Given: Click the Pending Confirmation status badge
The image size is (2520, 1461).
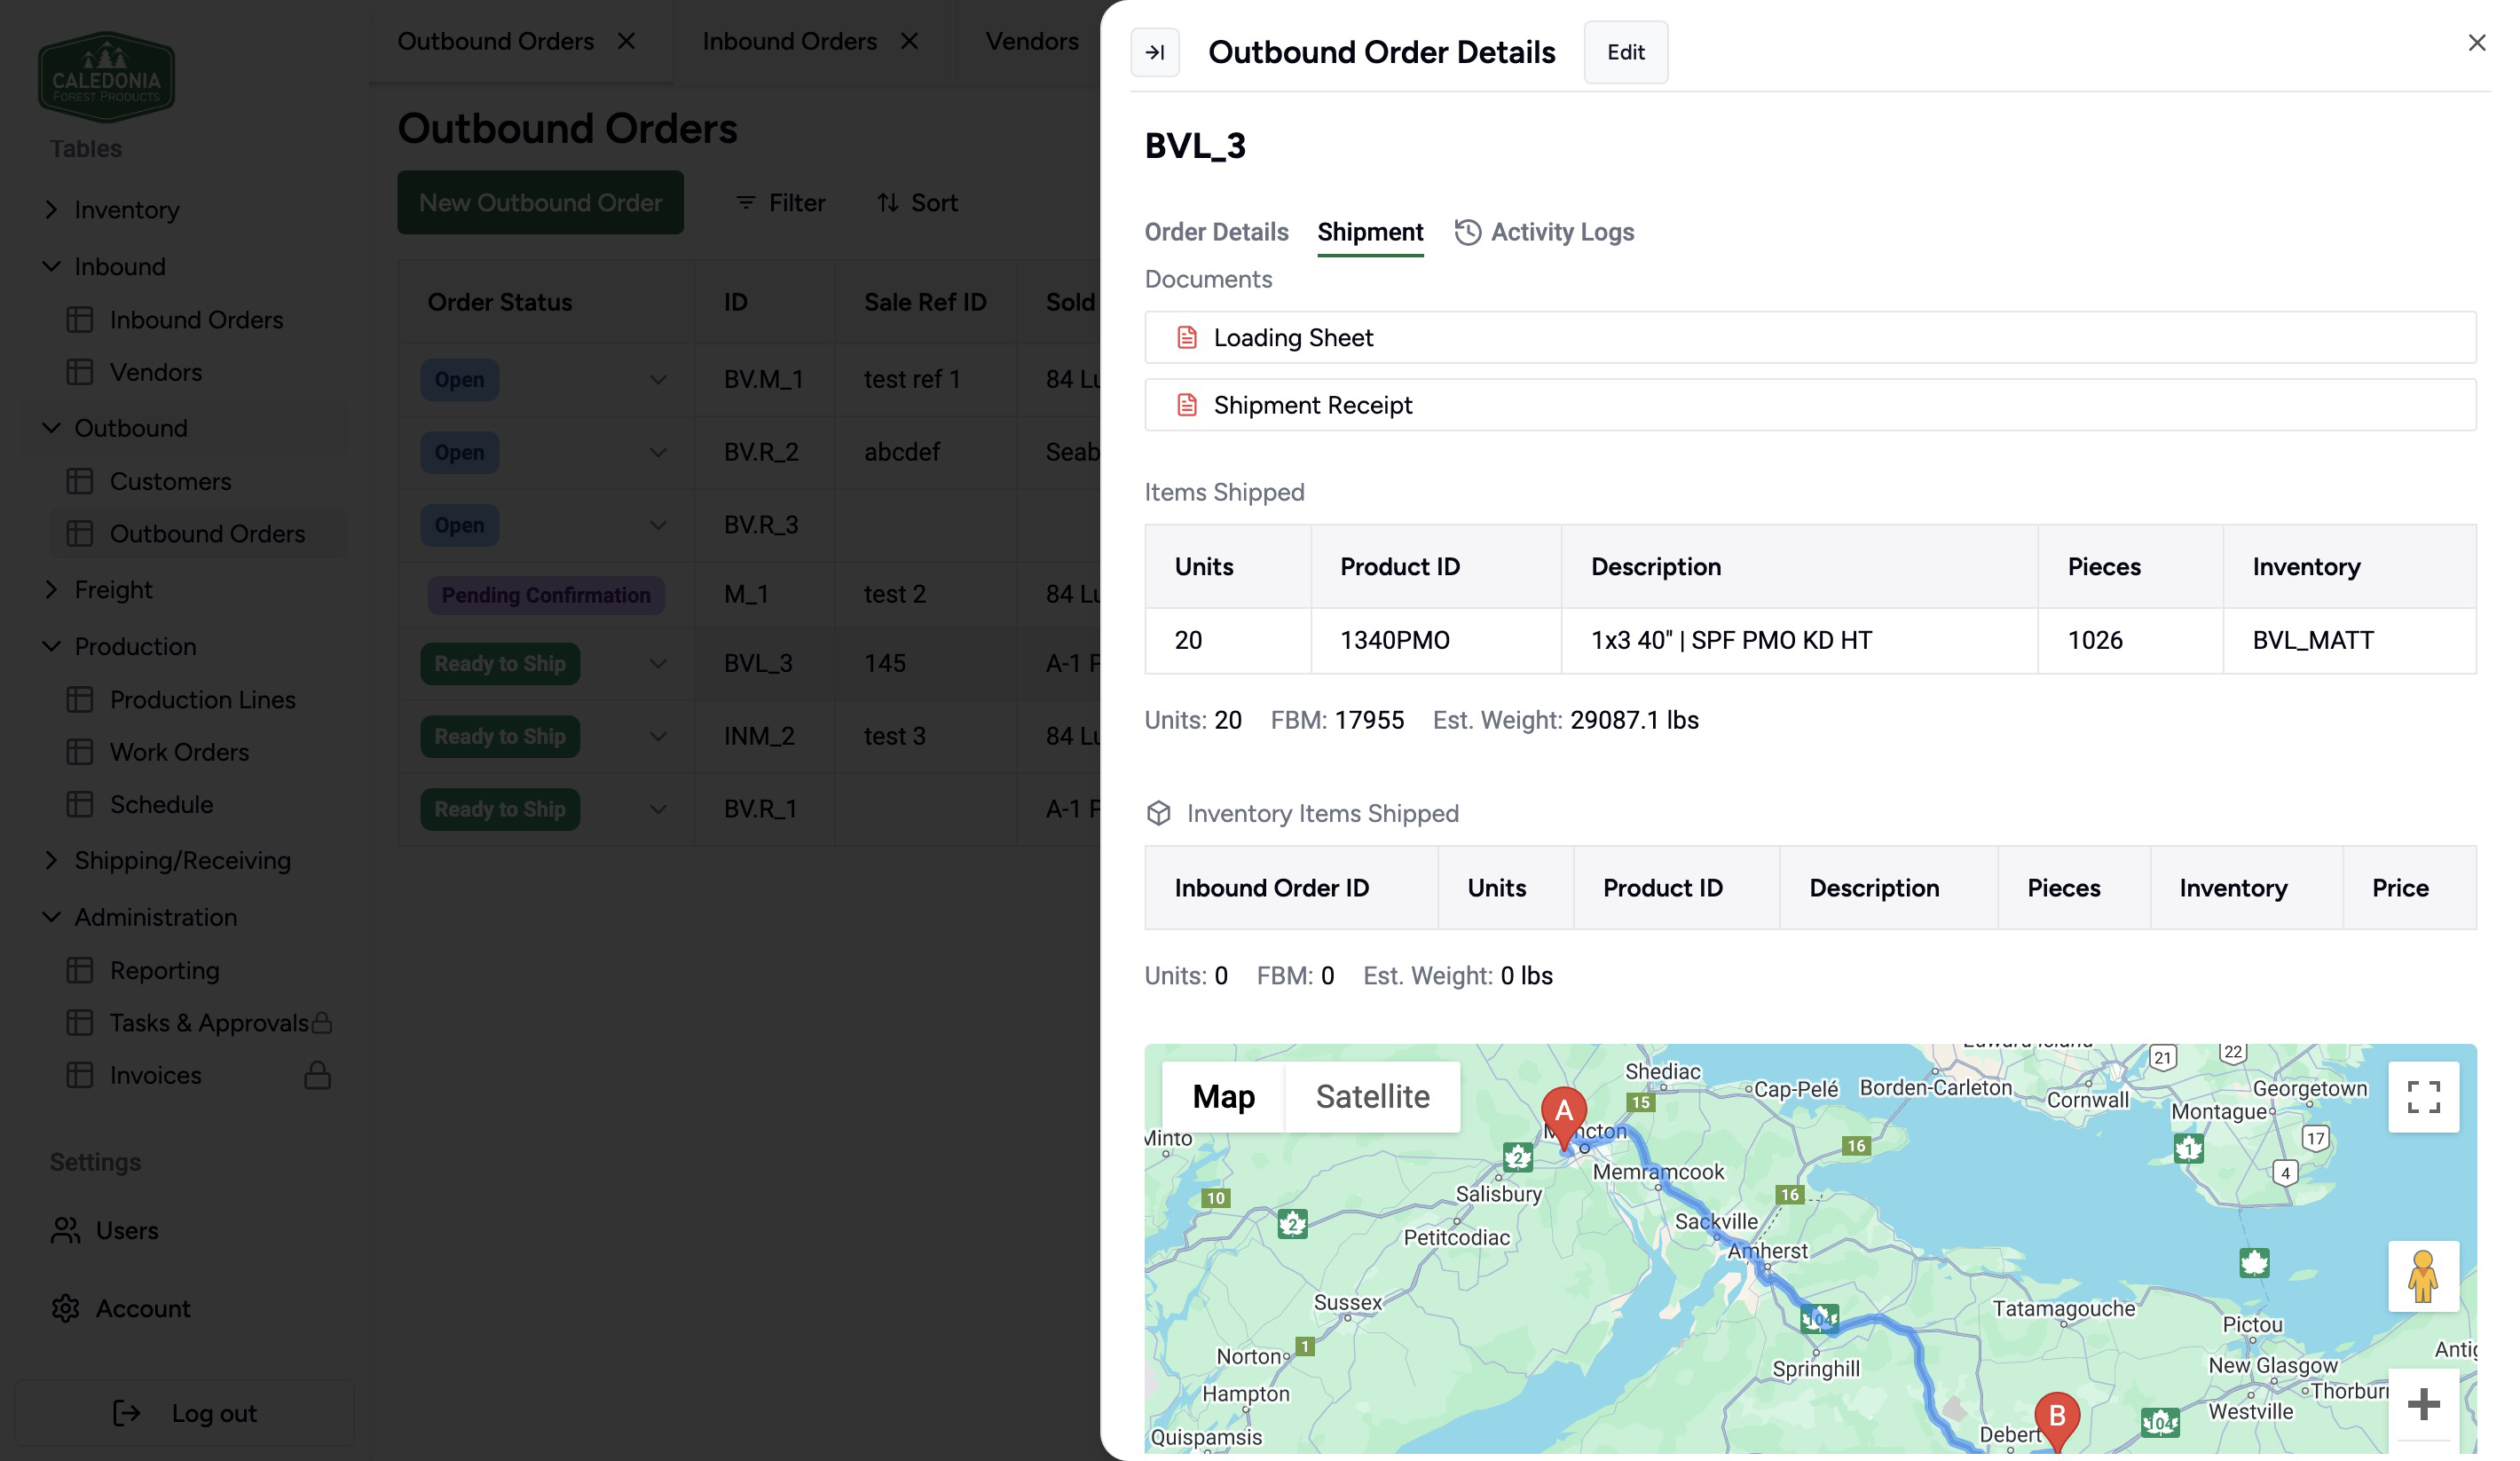Looking at the screenshot, I should 545,595.
